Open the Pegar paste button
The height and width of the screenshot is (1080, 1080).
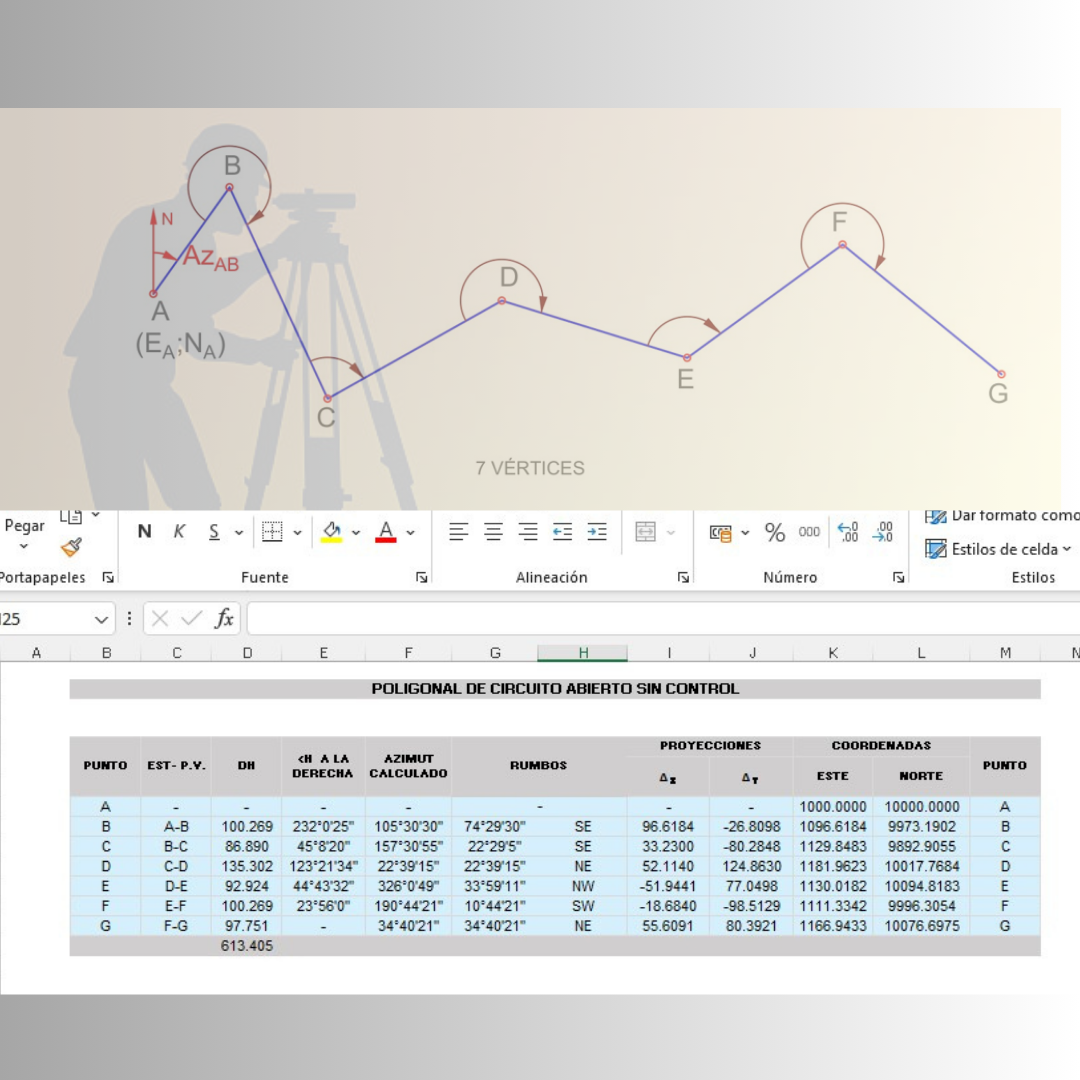[x=24, y=526]
